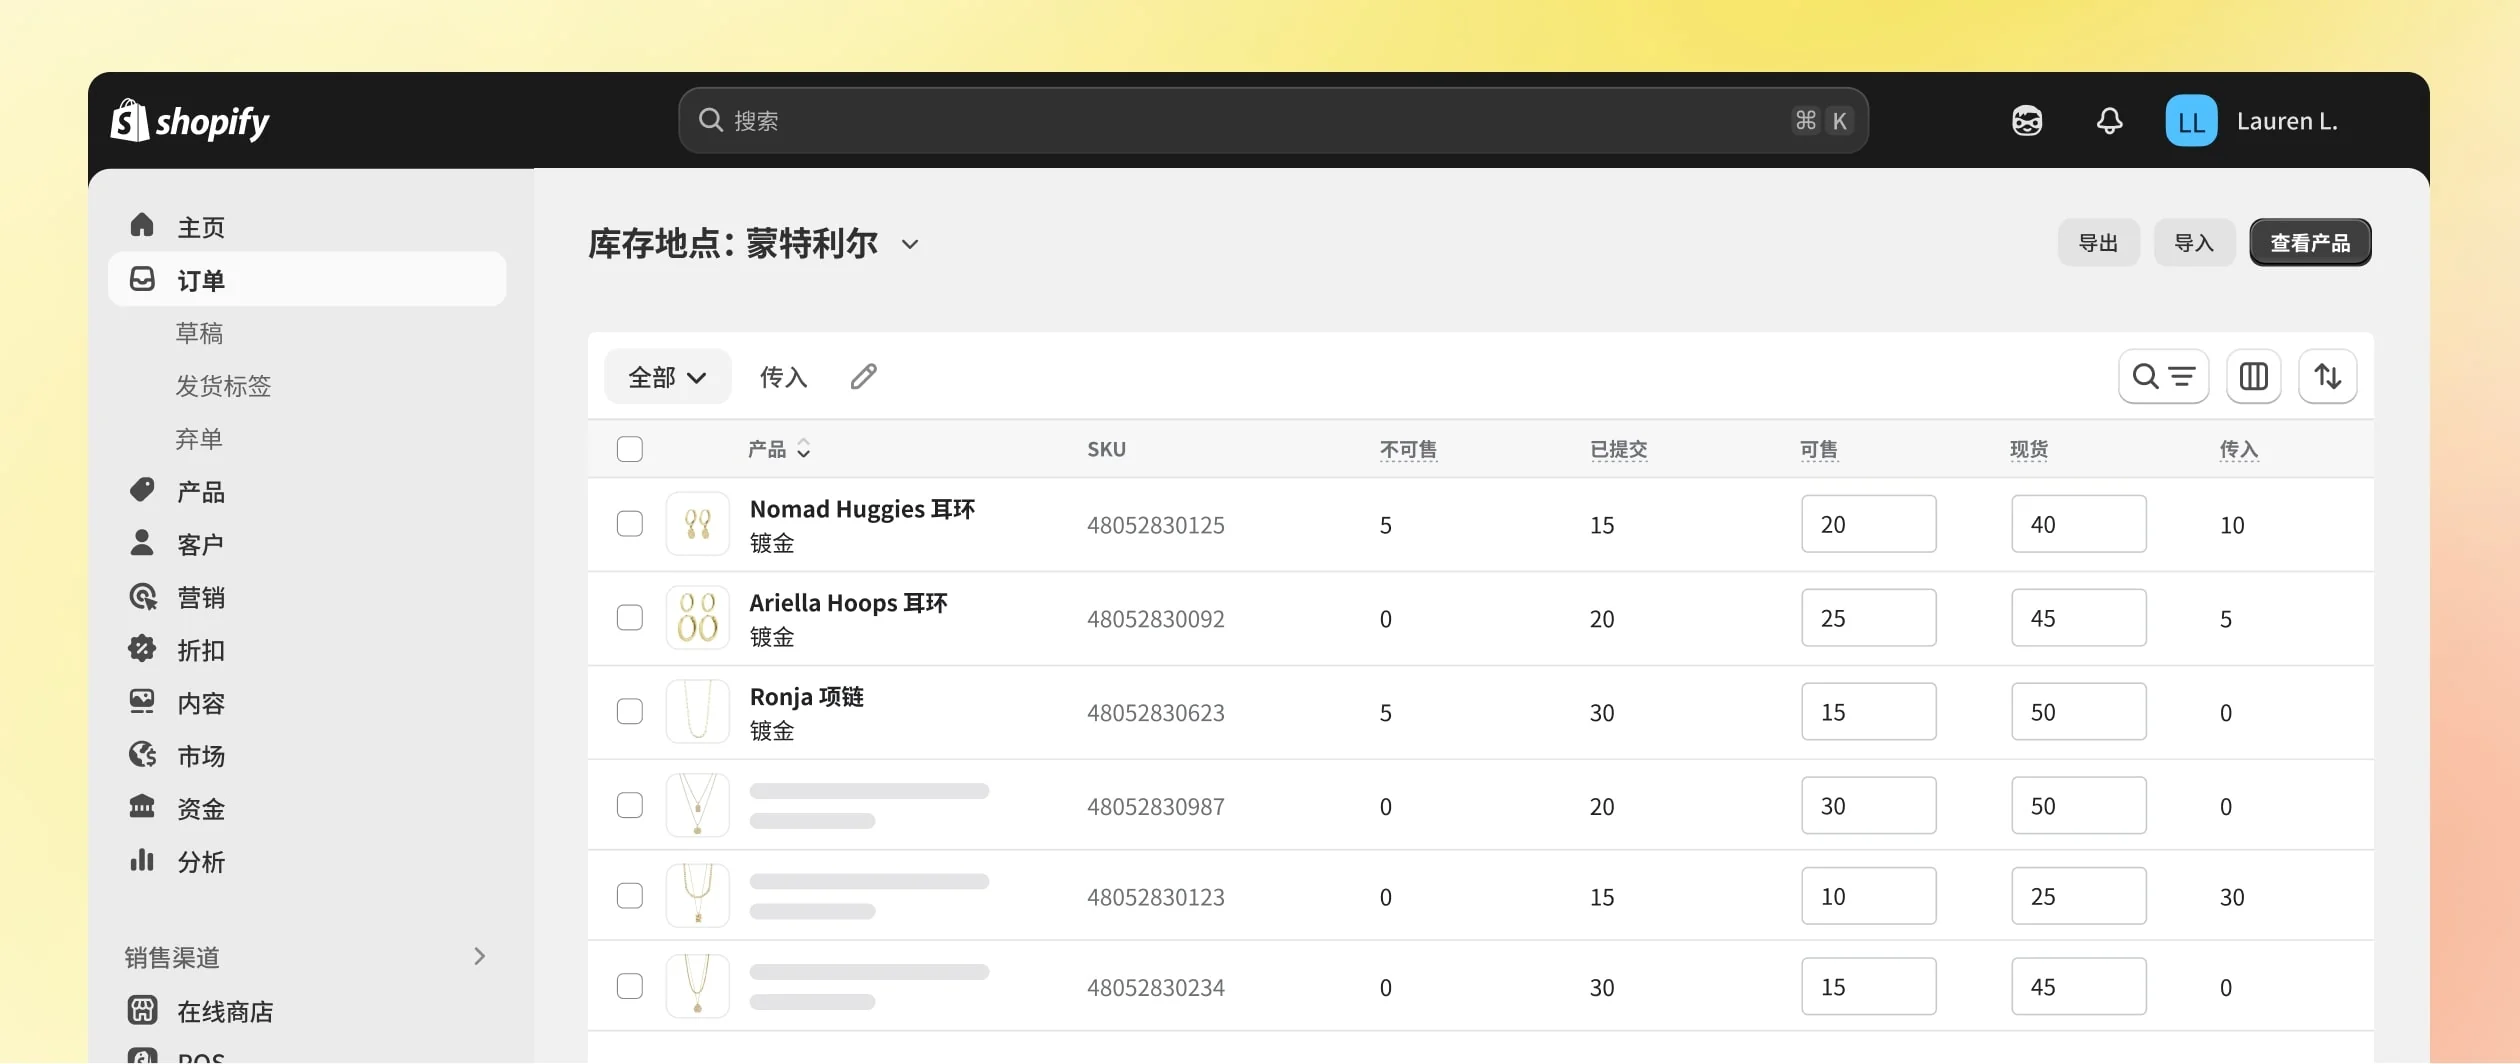Click Nomad Huggies earrings thumbnail
Viewport: 2520px width, 1064px height.
[x=697, y=524]
